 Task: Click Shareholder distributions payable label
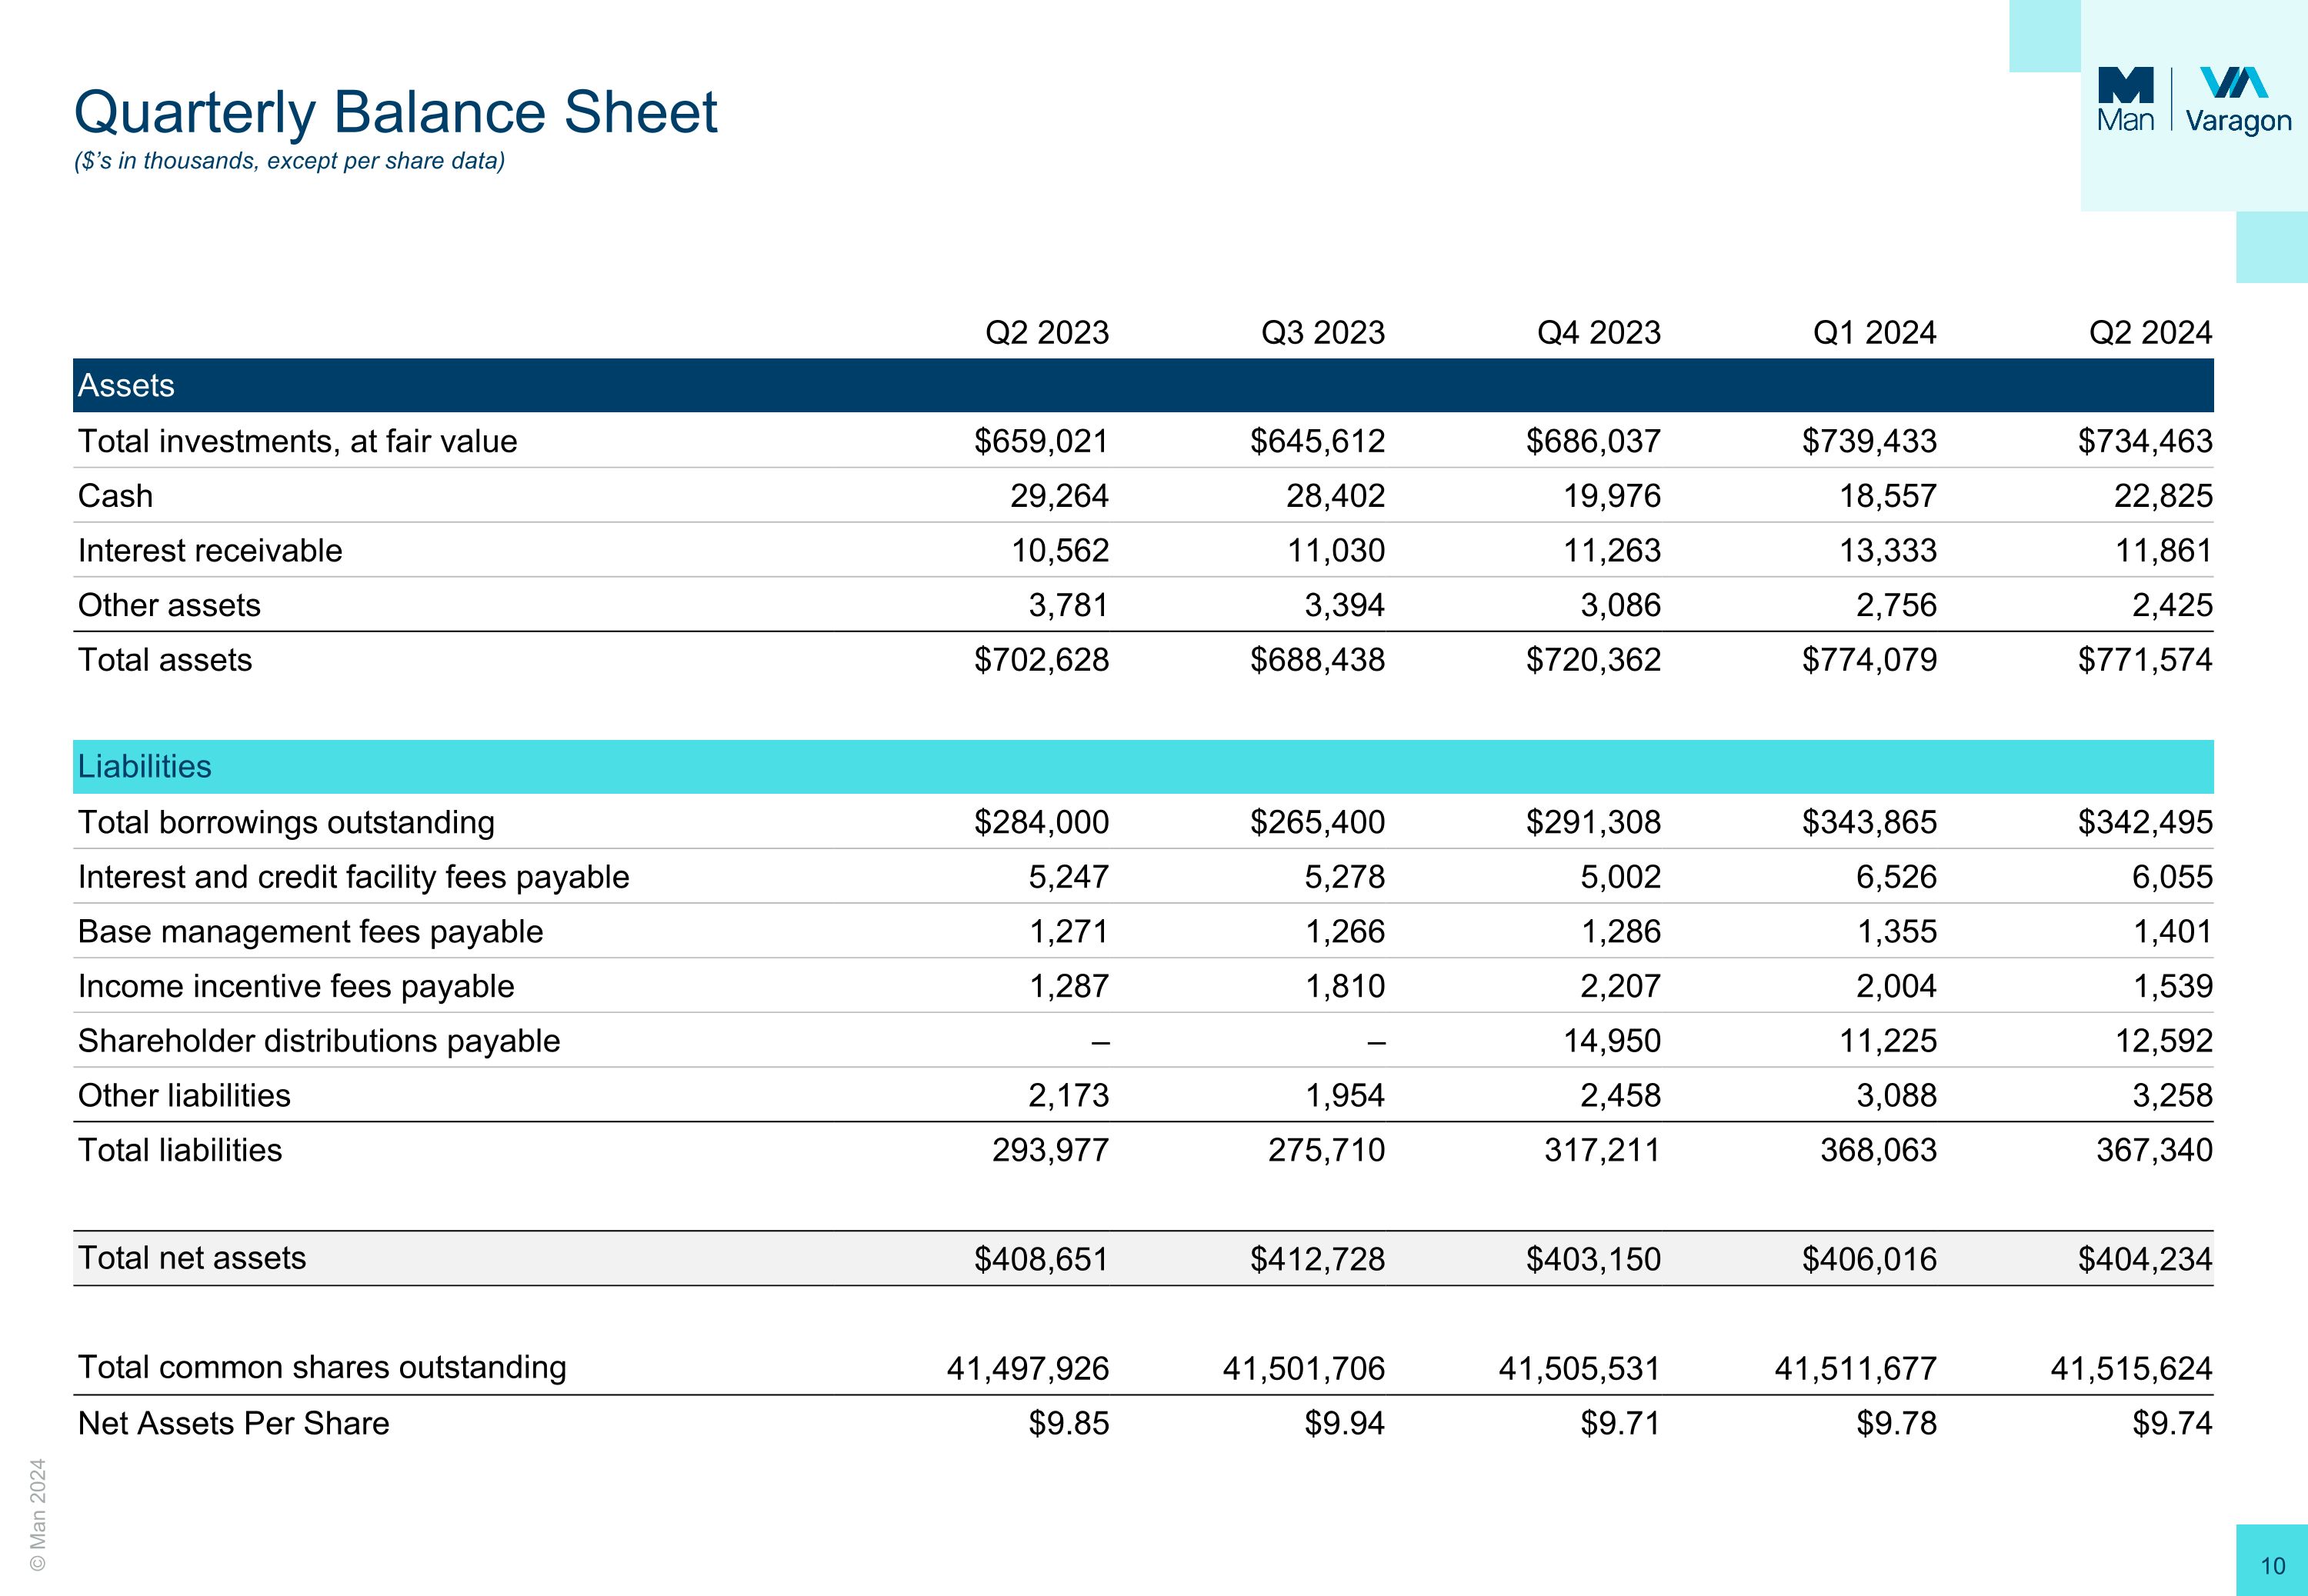[319, 1041]
